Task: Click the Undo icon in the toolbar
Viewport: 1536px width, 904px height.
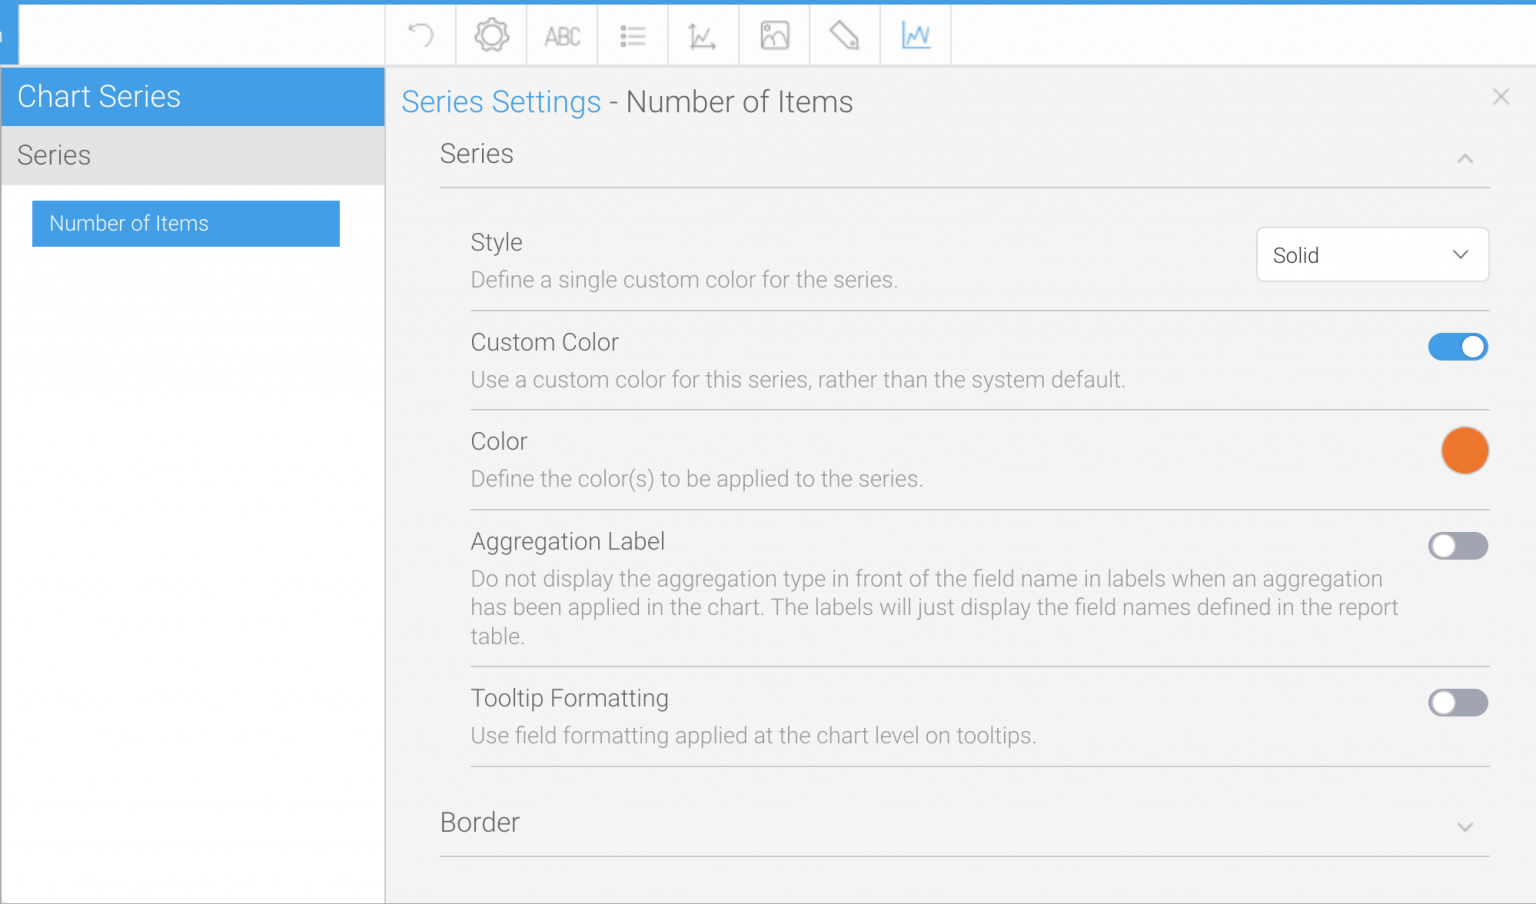Action: click(x=420, y=34)
